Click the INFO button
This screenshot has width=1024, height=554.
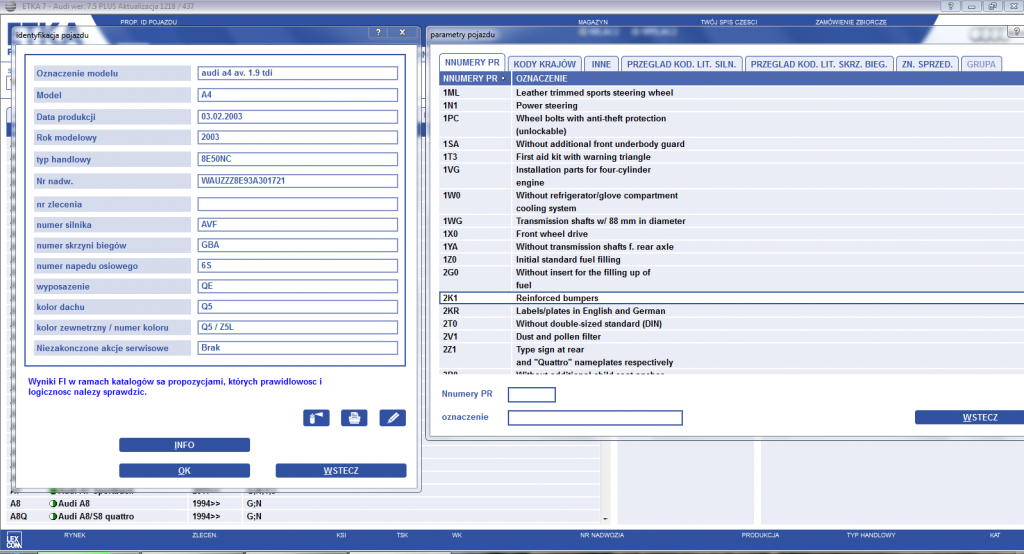coord(184,445)
